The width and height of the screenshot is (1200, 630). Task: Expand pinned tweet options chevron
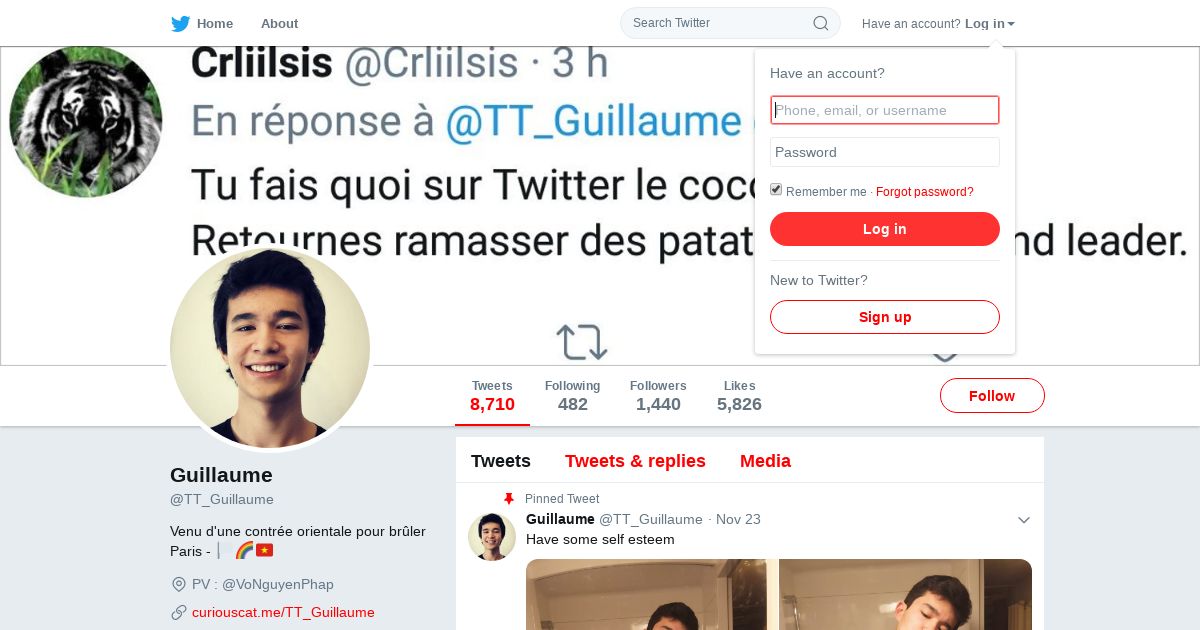pos(1024,520)
